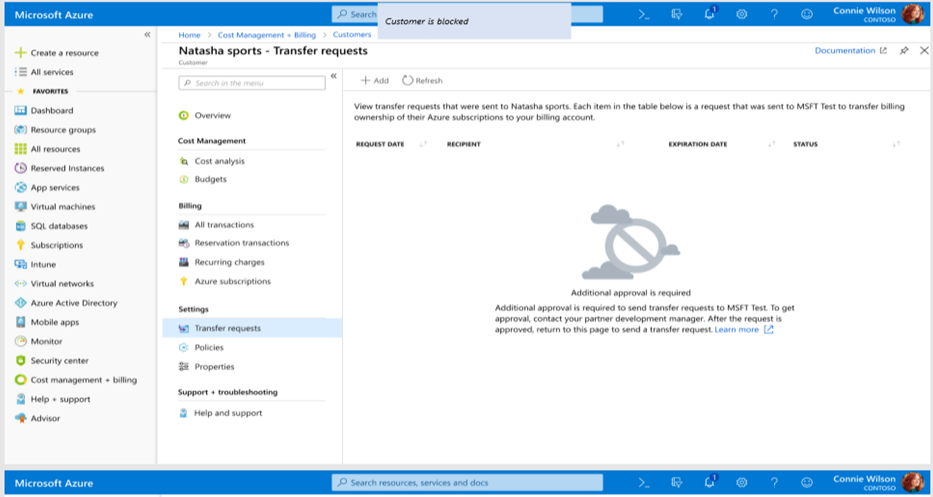Open Documentation link
The height and width of the screenshot is (497, 933).
click(x=850, y=51)
